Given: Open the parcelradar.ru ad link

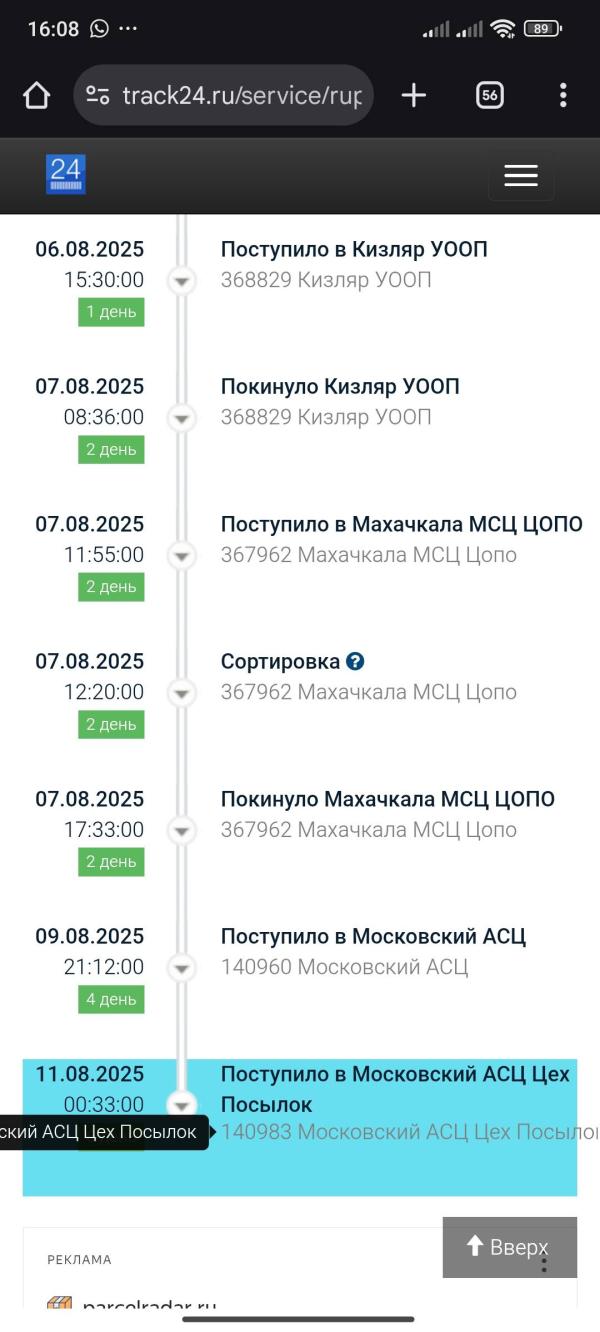Looking at the screenshot, I should [x=149, y=1305].
